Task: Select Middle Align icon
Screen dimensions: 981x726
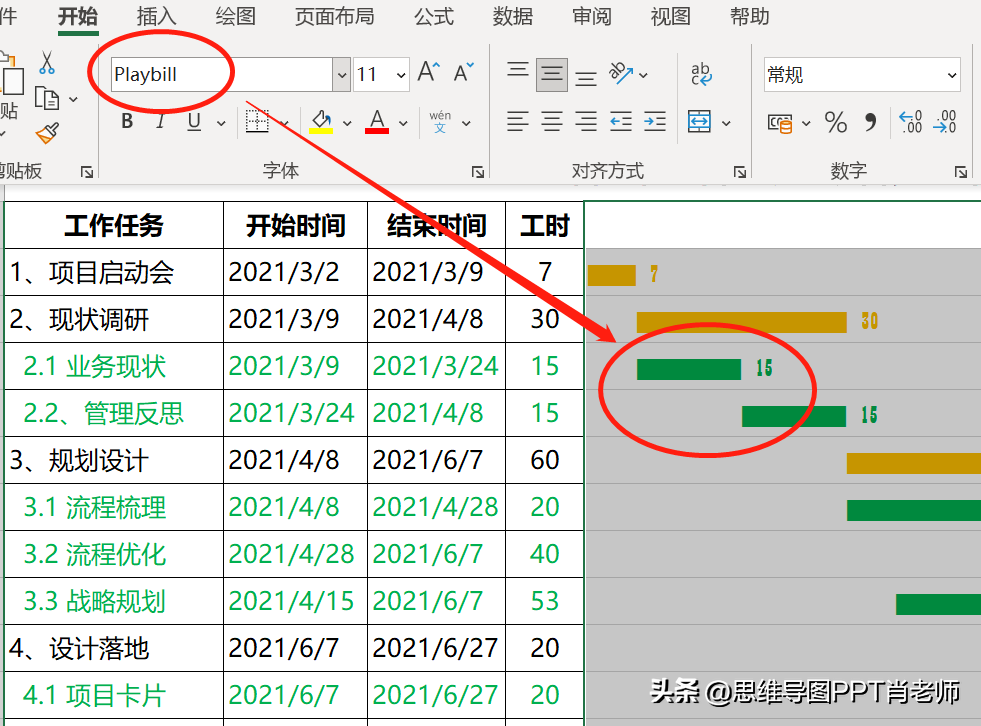Action: tap(552, 74)
